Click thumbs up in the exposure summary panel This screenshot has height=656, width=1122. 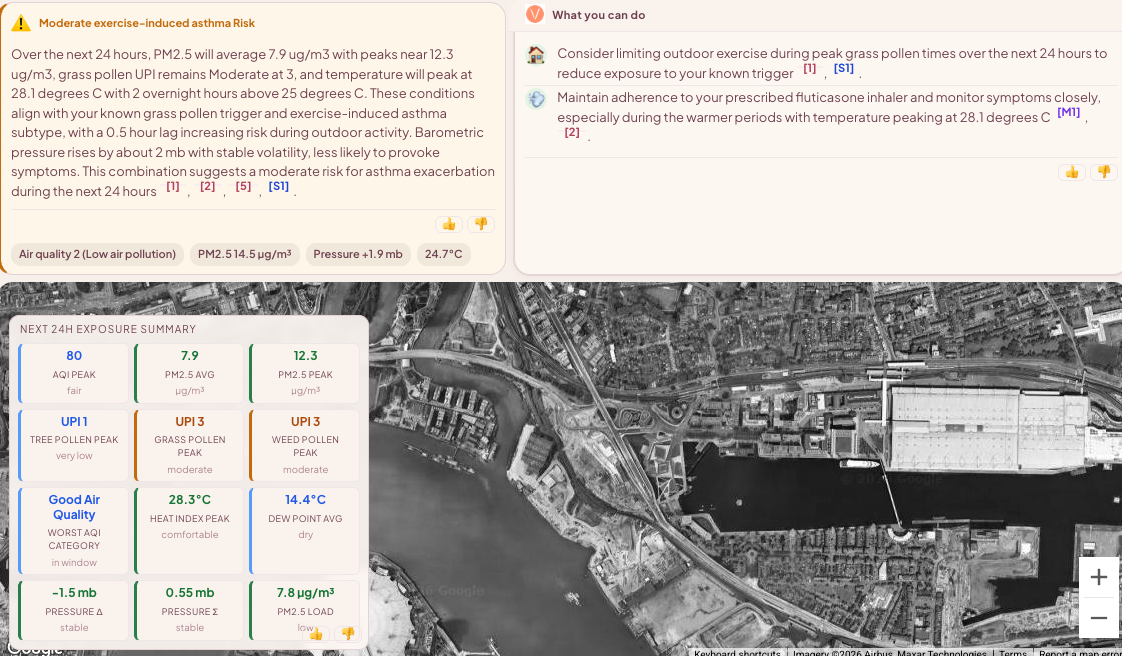coord(316,634)
